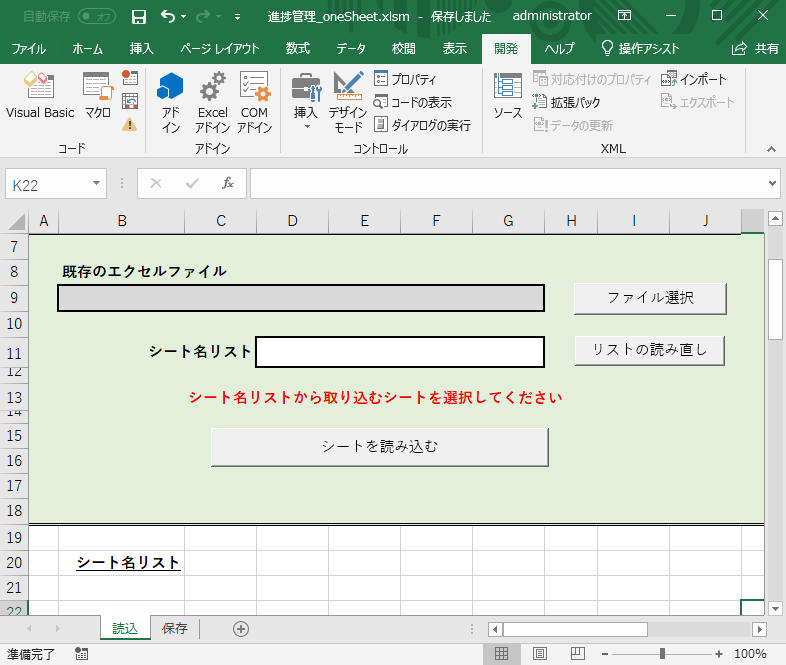
Task: Switch to the View (表示) tab
Action: pyautogui.click(x=455, y=49)
